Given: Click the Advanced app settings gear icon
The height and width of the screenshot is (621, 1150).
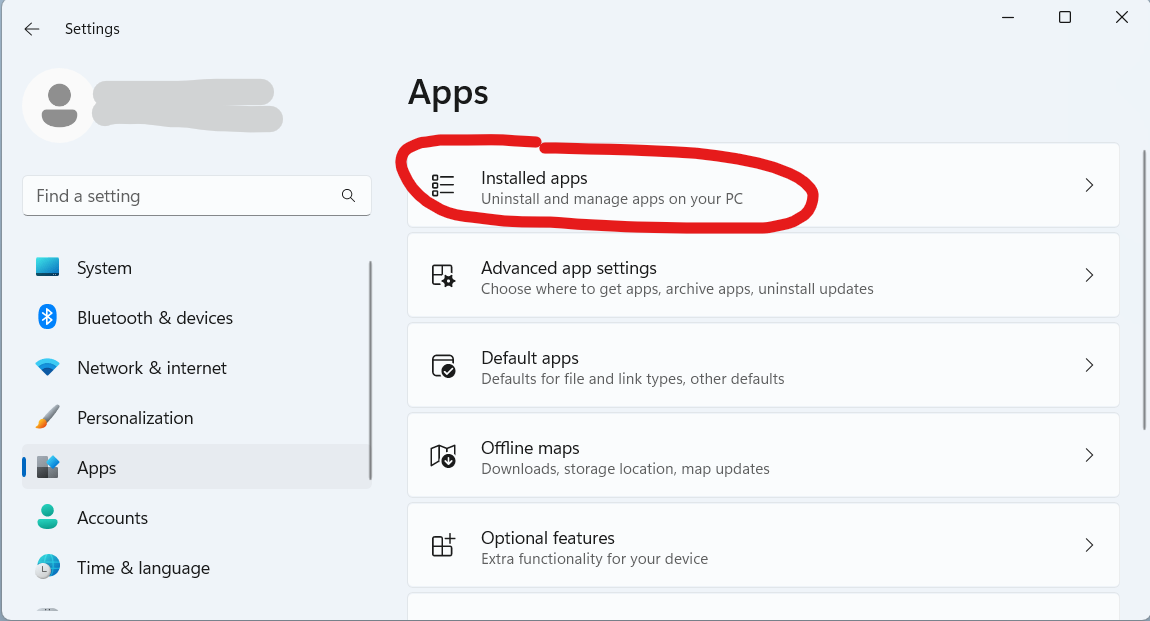Looking at the screenshot, I should pyautogui.click(x=442, y=276).
